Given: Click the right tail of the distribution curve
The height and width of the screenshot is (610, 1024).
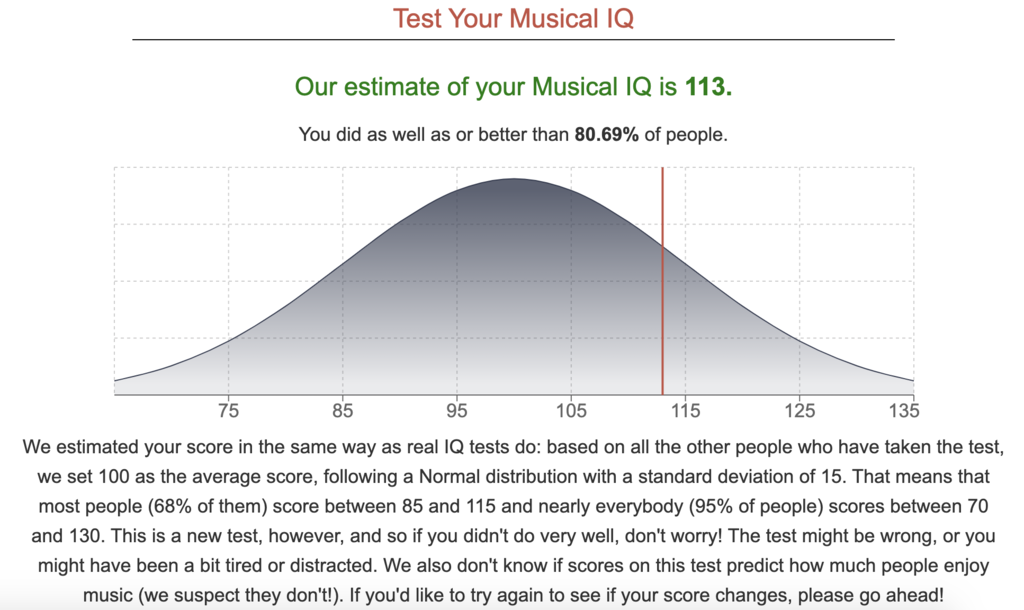Looking at the screenshot, I should tap(875, 371).
